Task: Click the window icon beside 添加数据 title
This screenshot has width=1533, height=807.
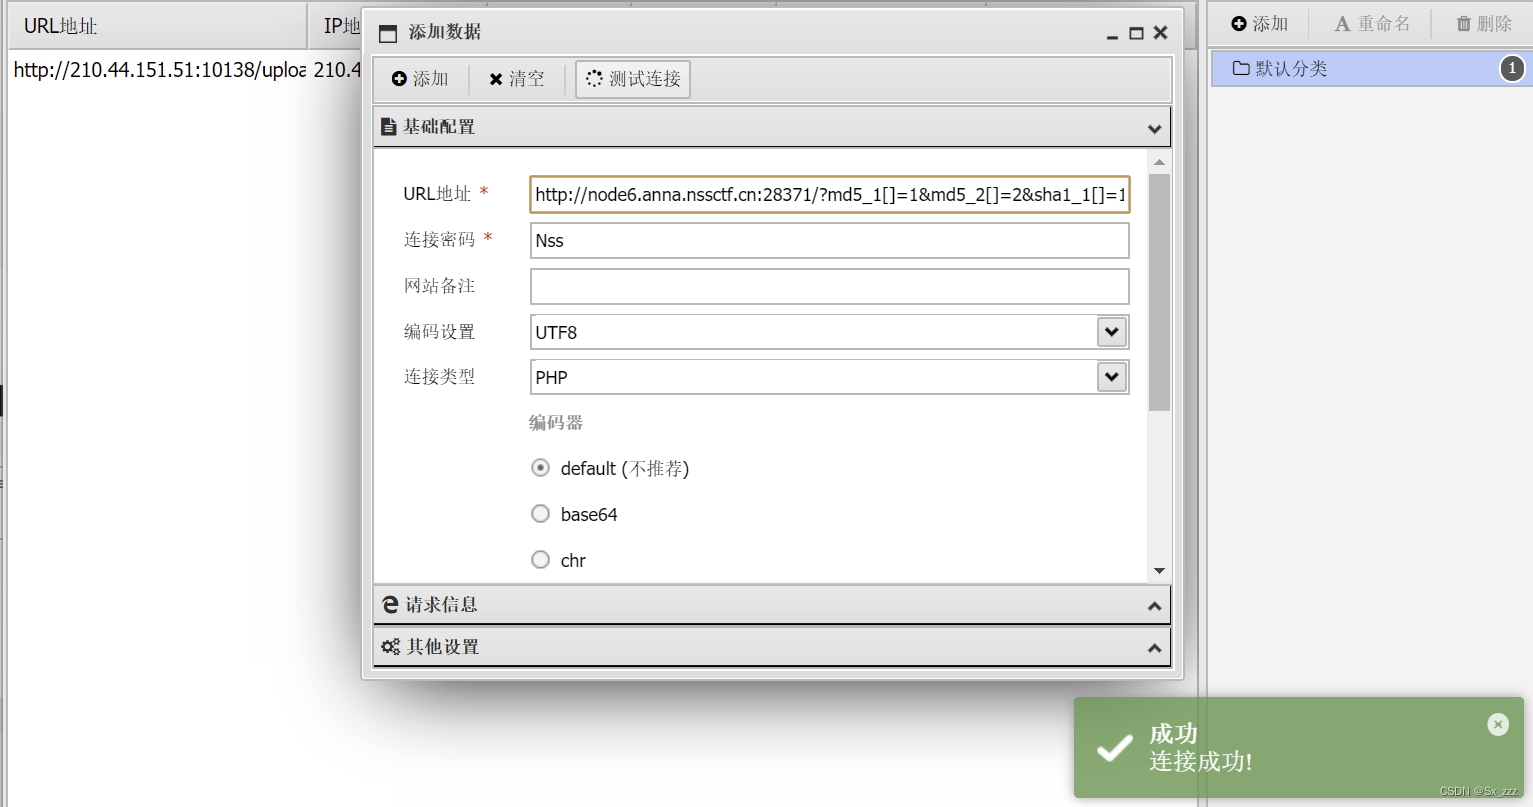Action: pos(388,33)
